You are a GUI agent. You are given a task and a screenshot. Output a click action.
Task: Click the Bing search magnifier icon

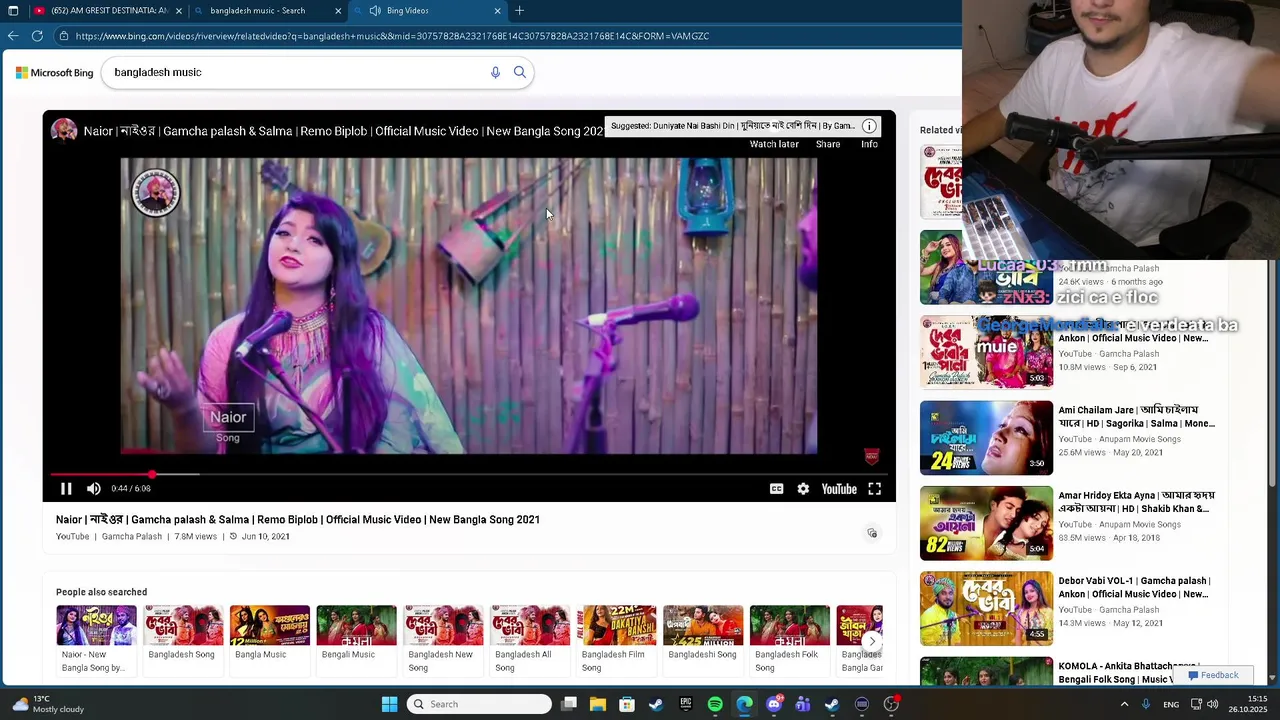point(520,72)
